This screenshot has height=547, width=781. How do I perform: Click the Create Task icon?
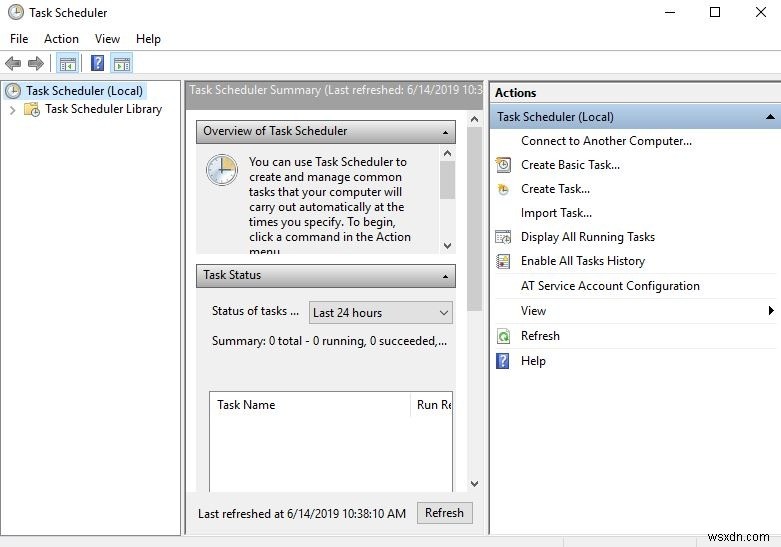[x=503, y=189]
